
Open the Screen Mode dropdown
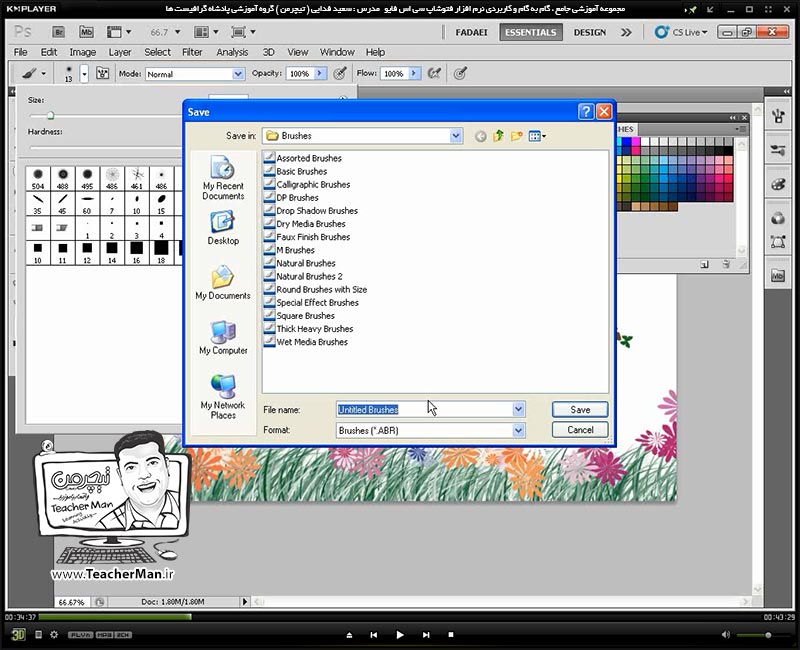click(243, 32)
